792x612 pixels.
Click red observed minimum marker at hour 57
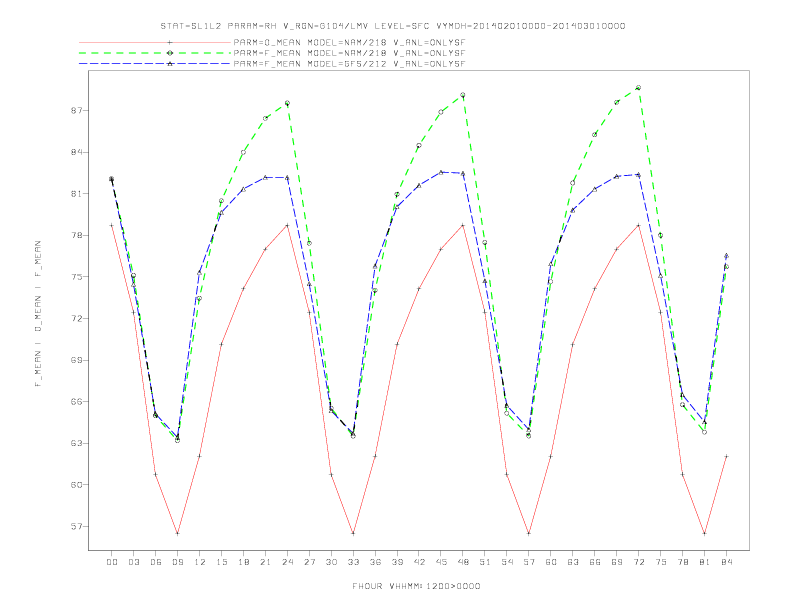[x=529, y=533]
